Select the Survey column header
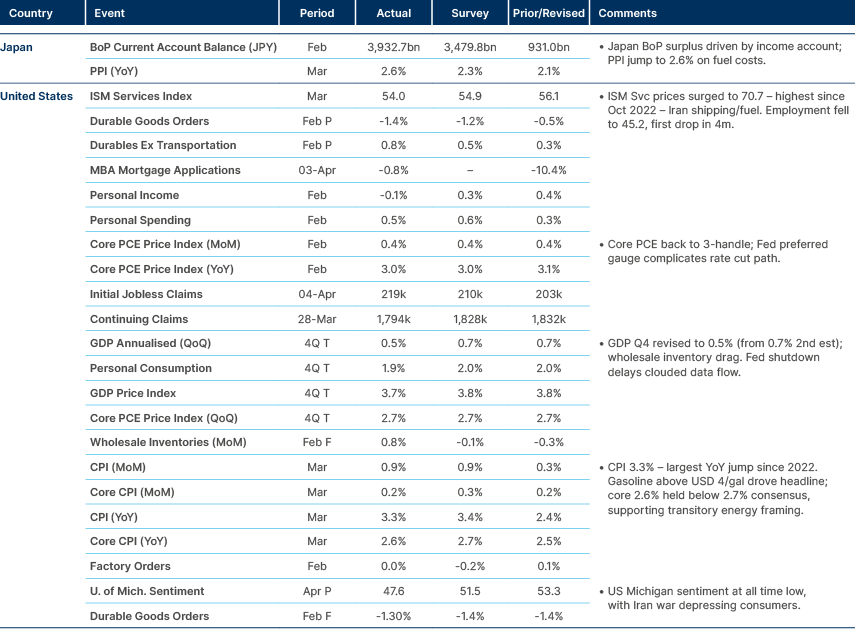This screenshot has width=855, height=629. (x=469, y=13)
